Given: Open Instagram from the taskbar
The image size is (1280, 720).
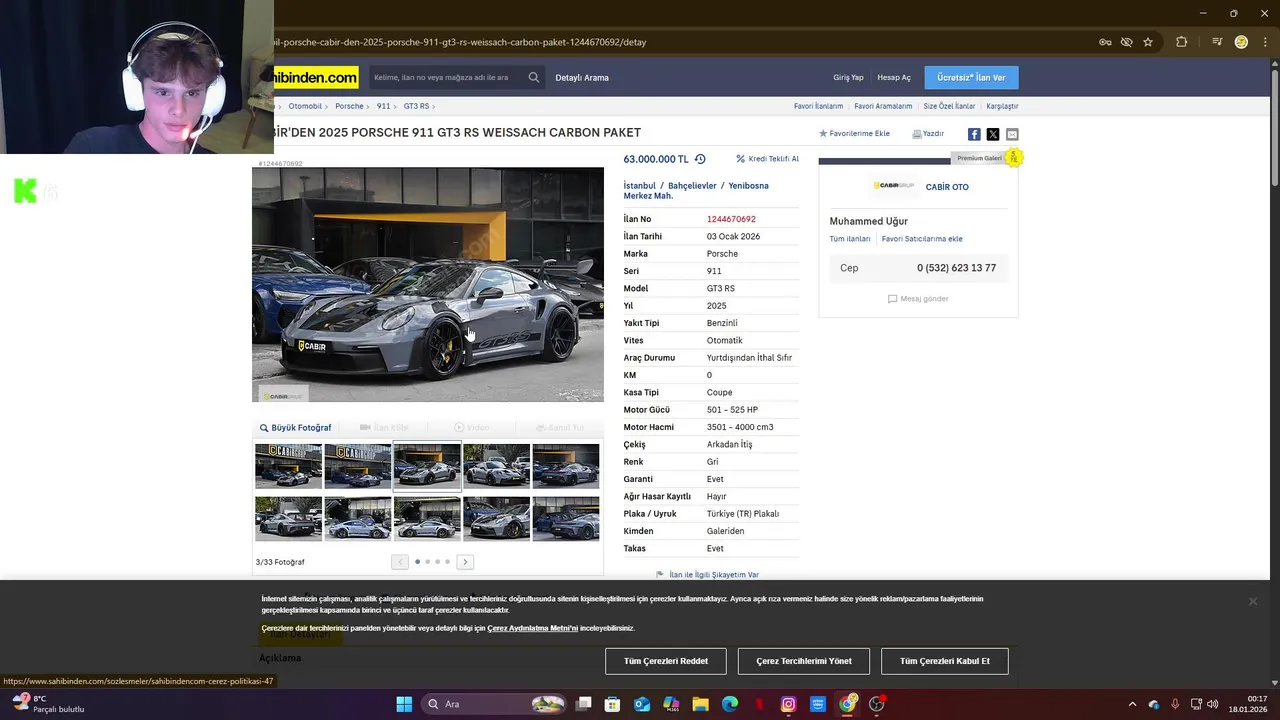Looking at the screenshot, I should tap(788, 704).
